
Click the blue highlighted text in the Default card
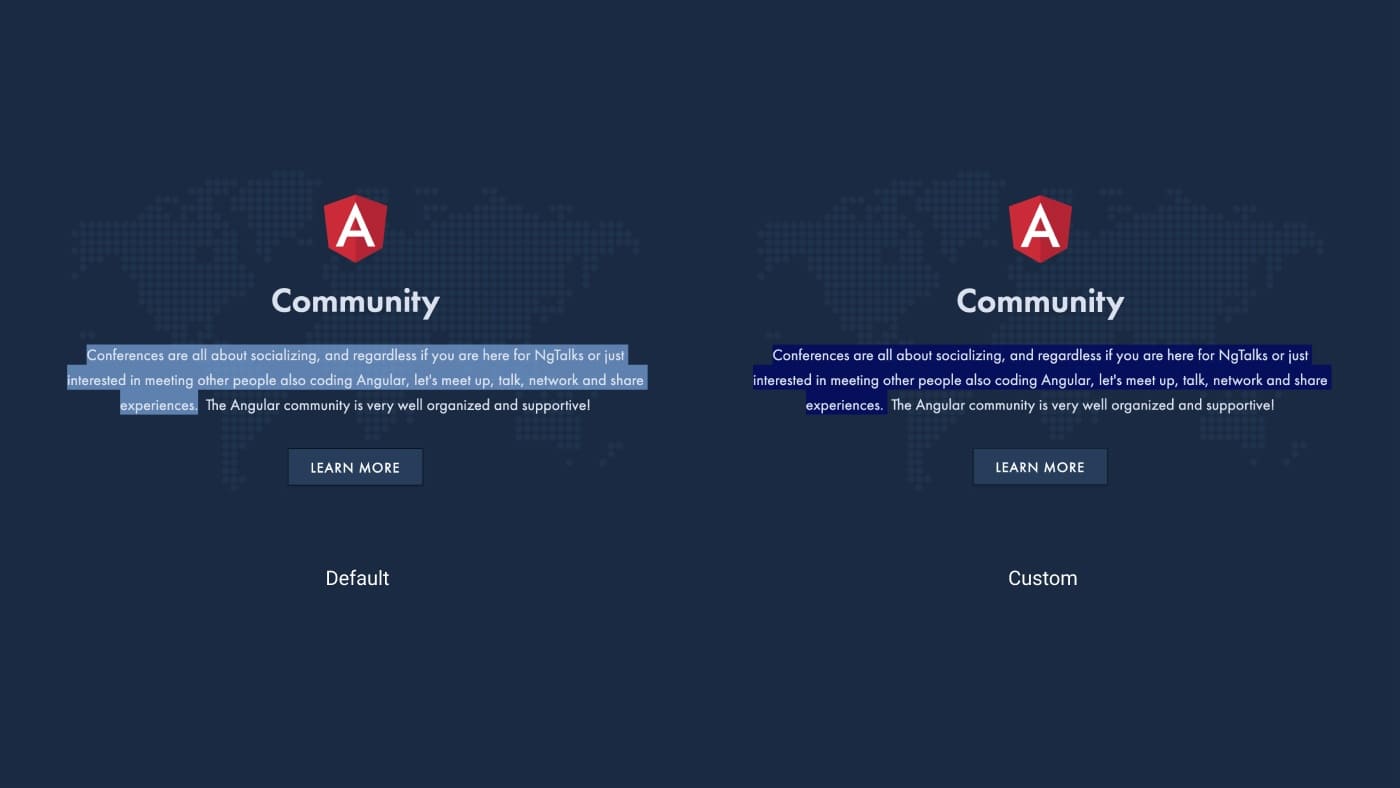[355, 380]
